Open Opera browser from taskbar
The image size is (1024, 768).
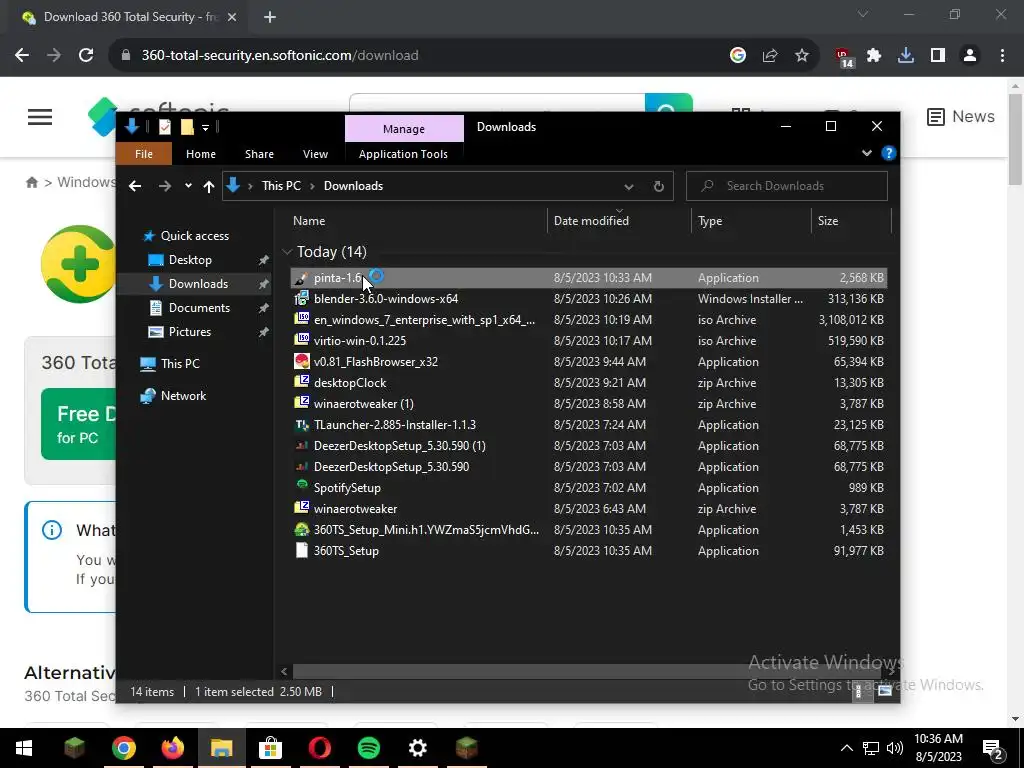[x=320, y=748]
